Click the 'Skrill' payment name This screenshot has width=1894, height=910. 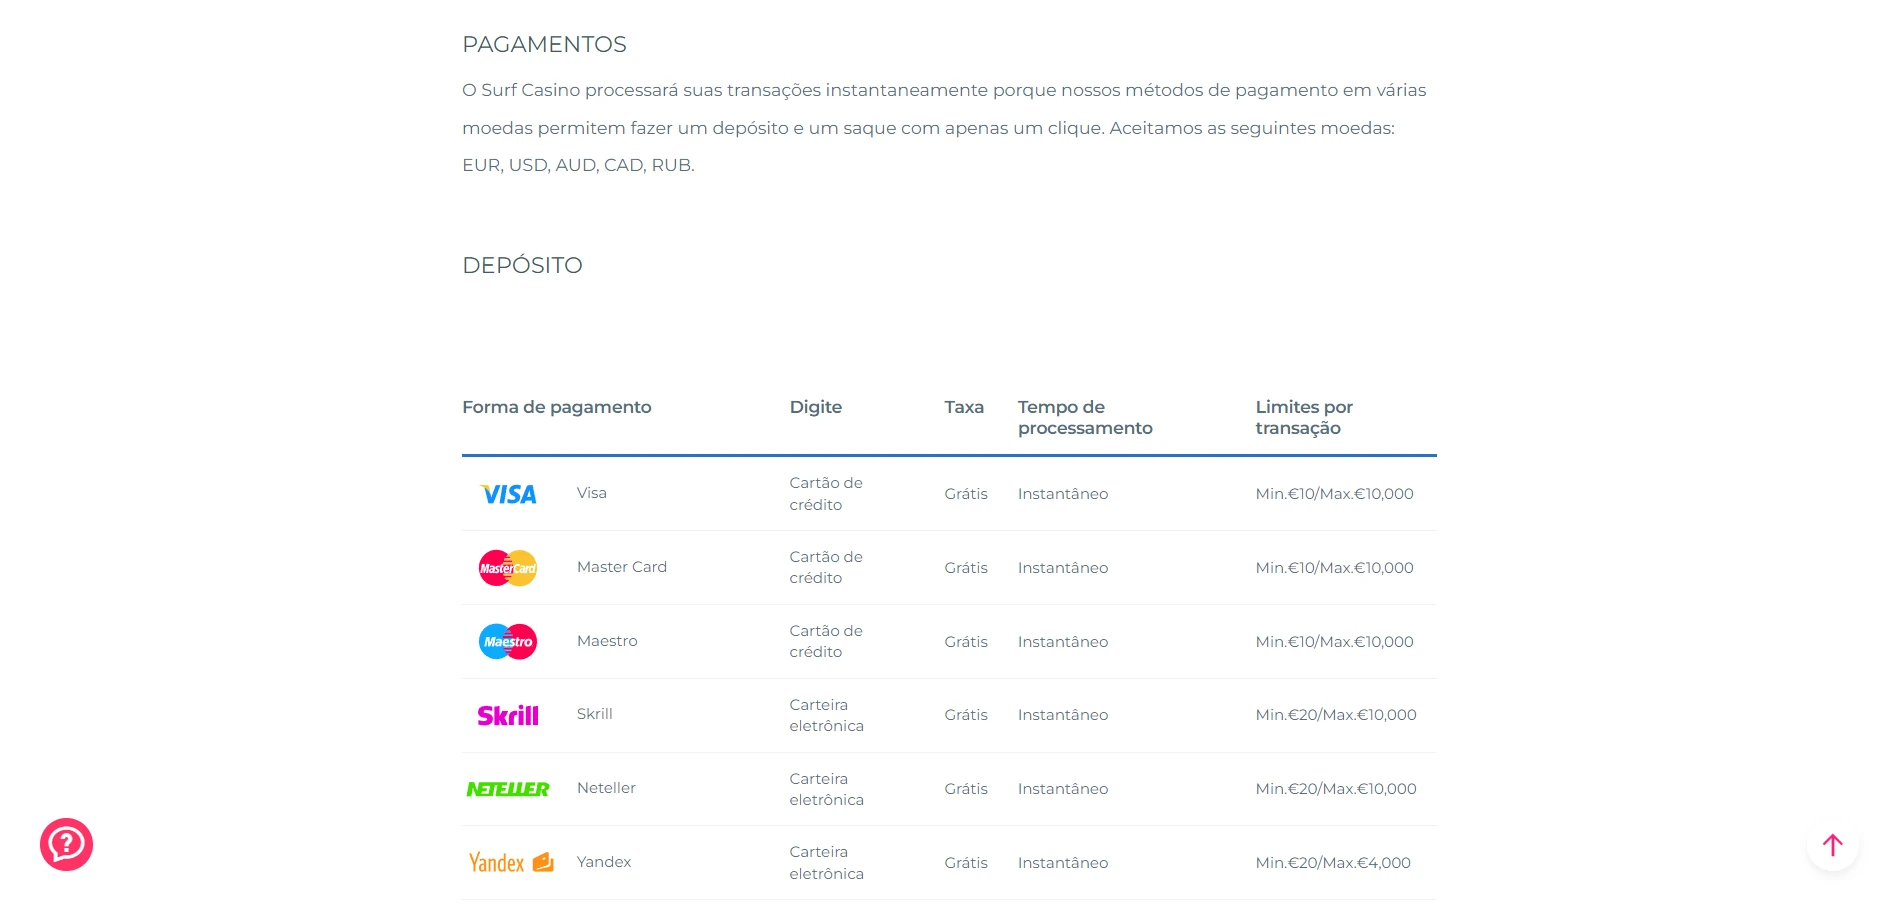click(x=595, y=714)
